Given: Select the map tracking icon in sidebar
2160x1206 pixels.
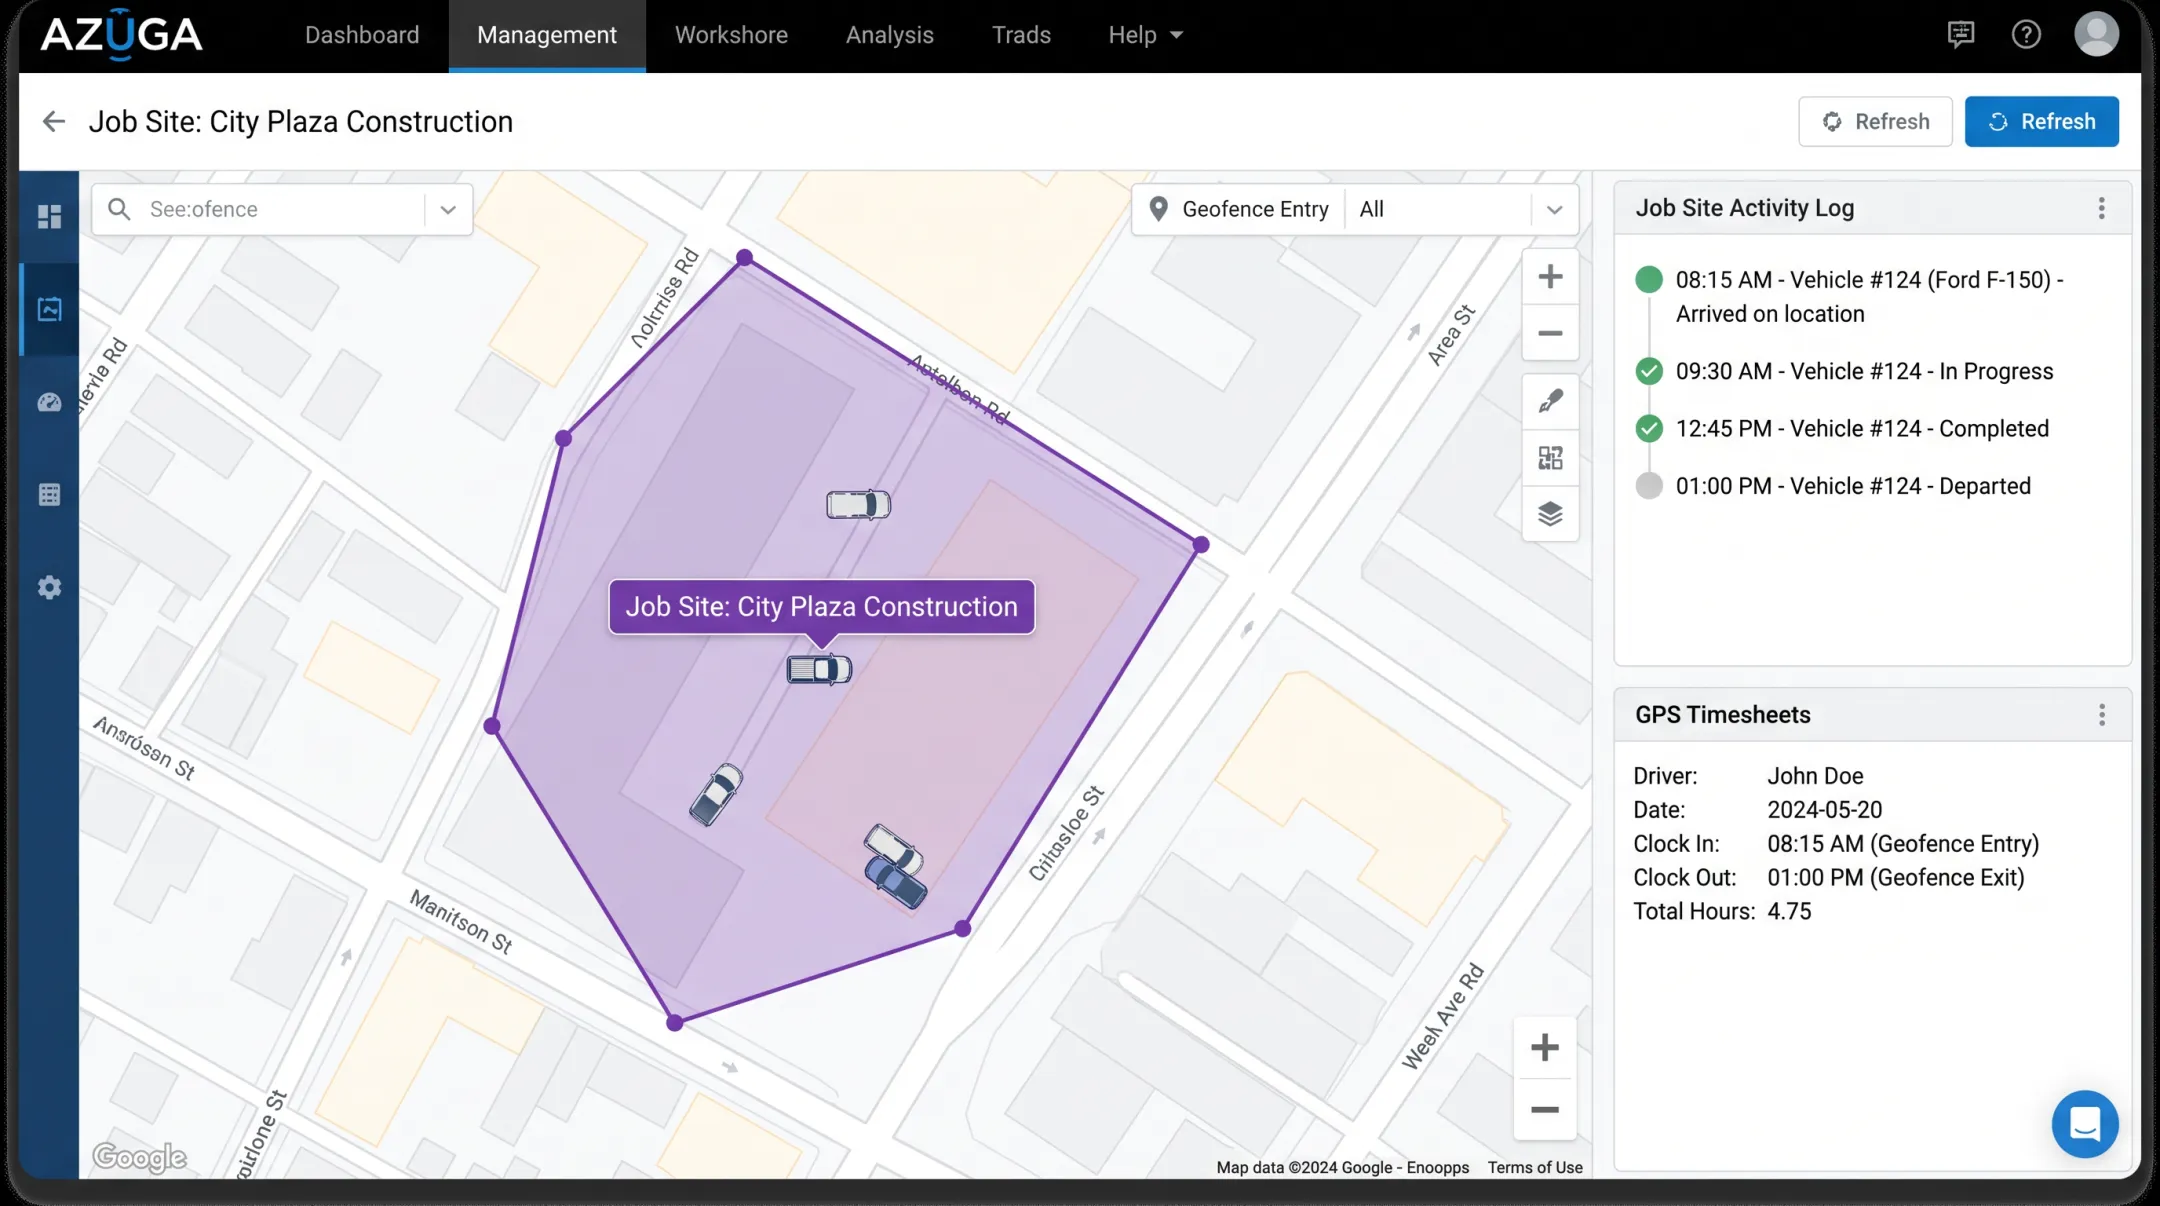Looking at the screenshot, I should pos(49,309).
